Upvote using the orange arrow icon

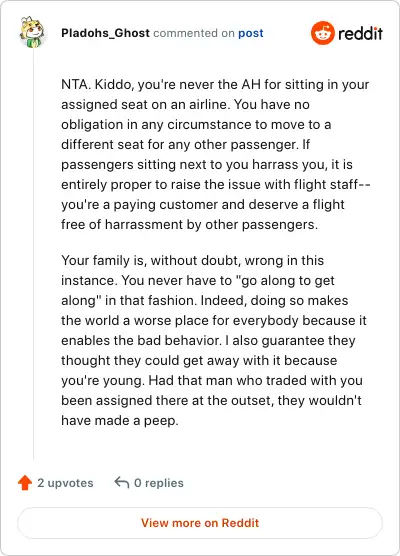25,483
